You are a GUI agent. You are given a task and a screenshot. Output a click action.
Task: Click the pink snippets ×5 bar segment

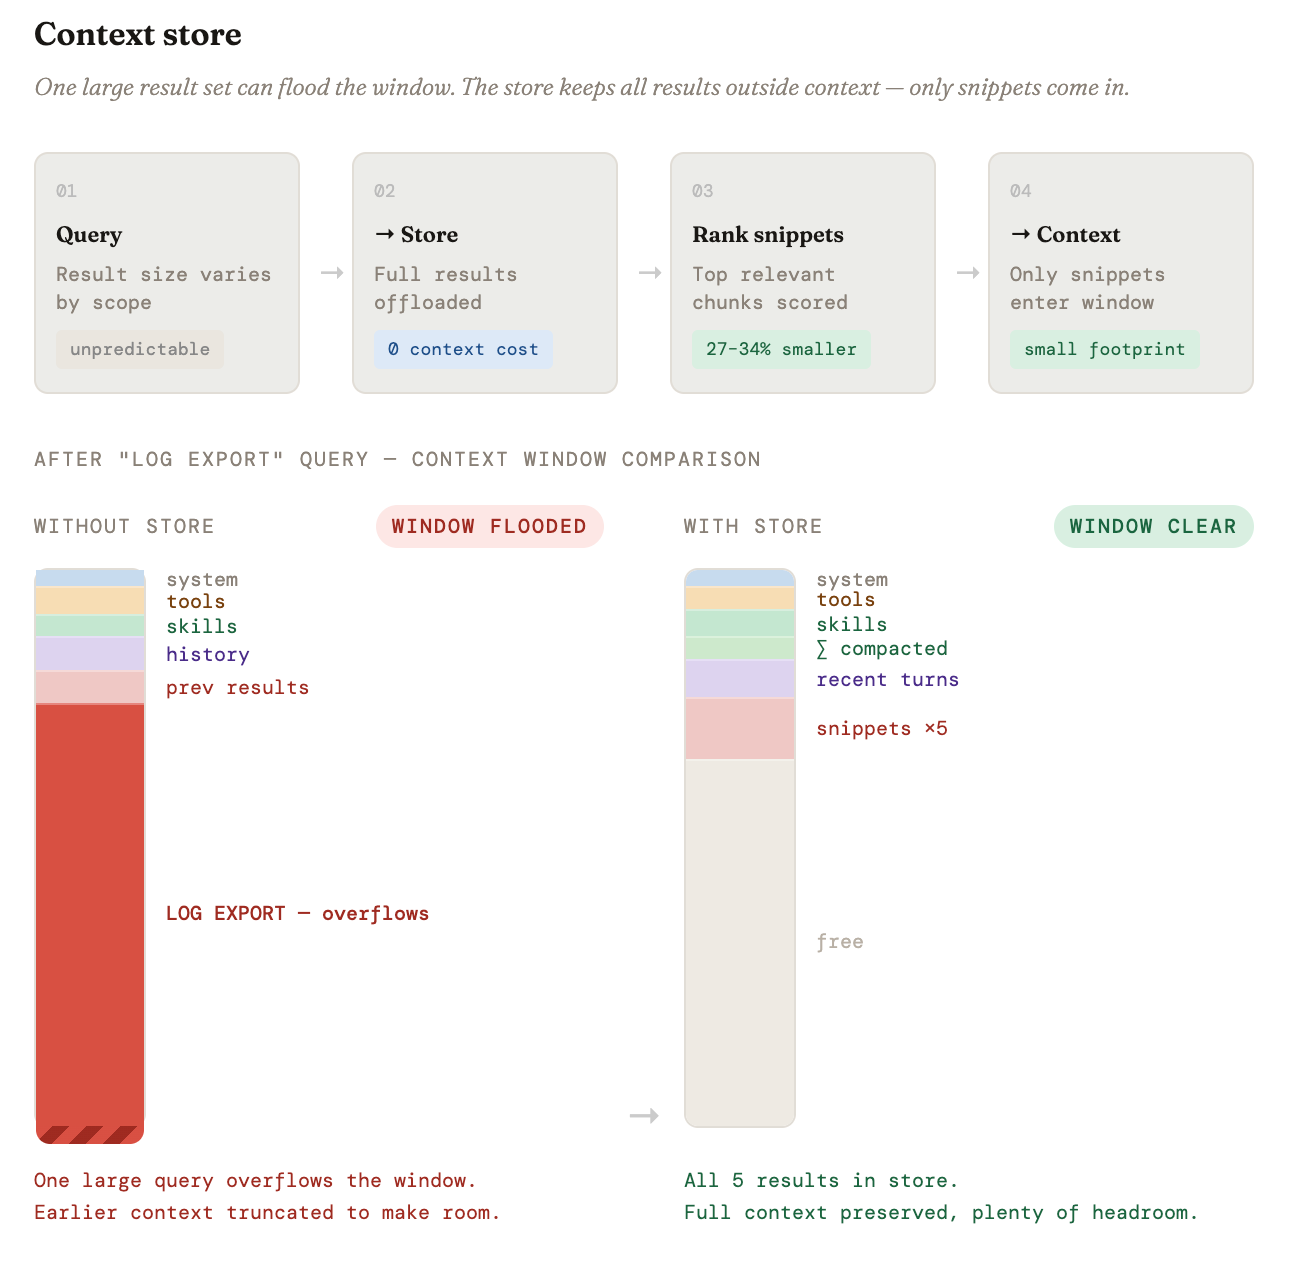(x=740, y=729)
